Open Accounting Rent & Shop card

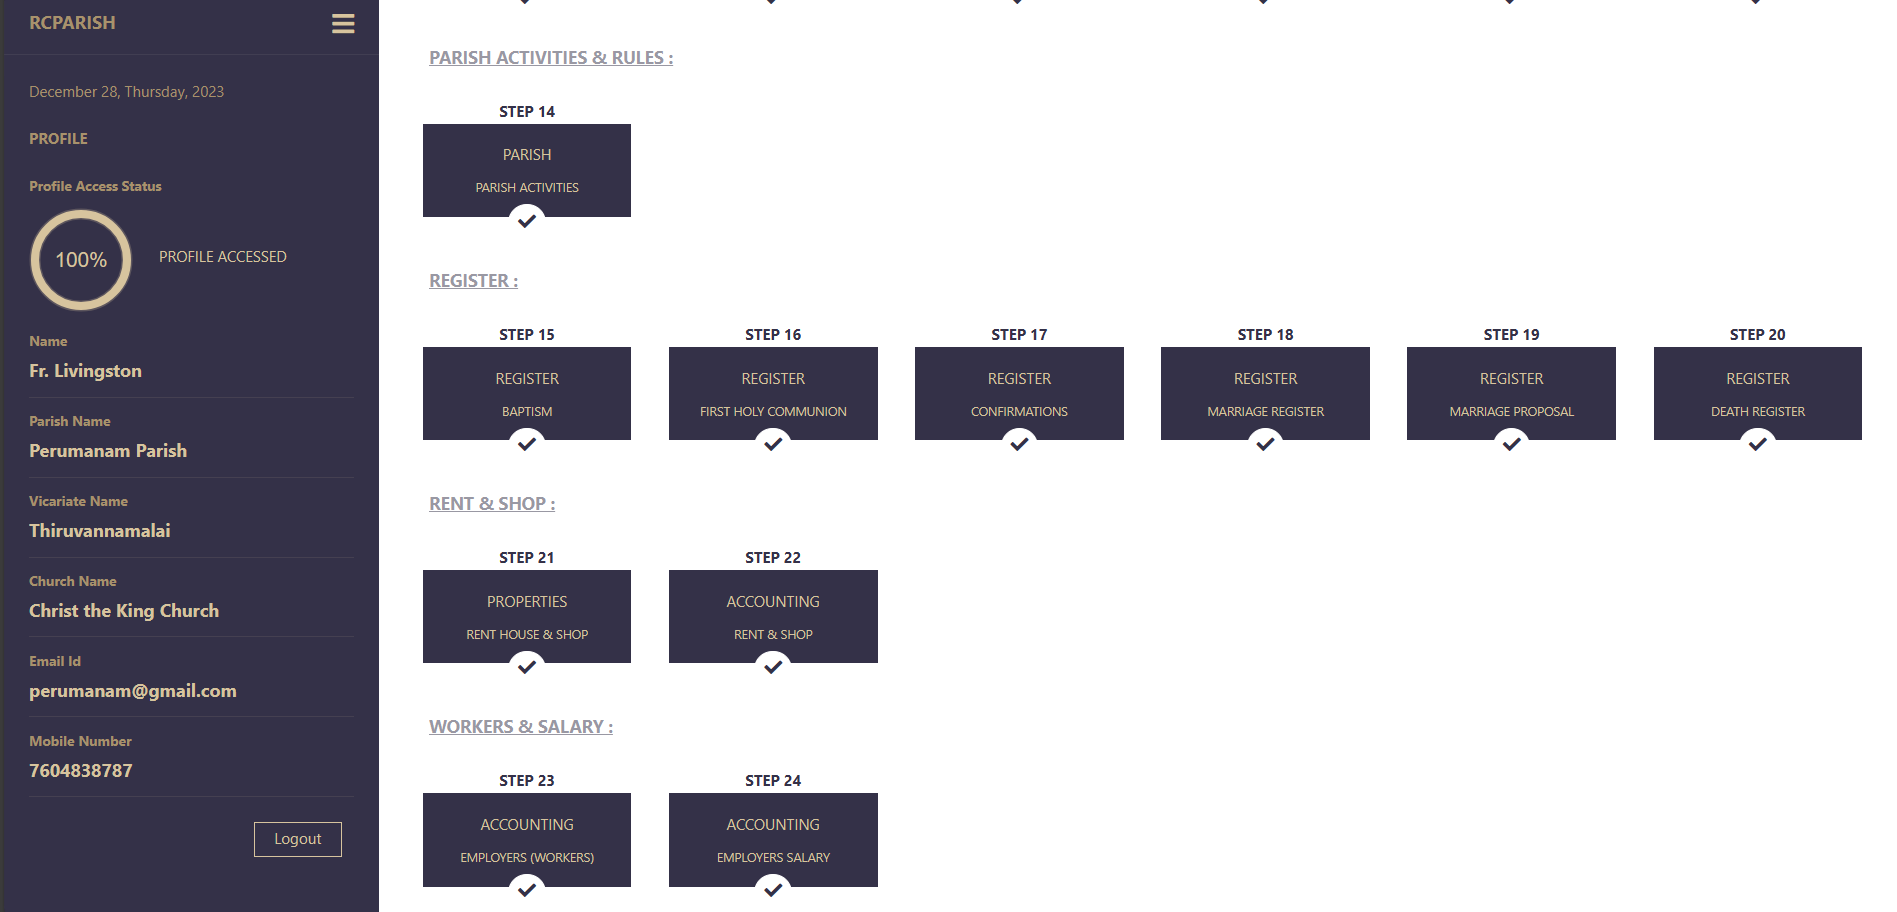pyautogui.click(x=773, y=616)
